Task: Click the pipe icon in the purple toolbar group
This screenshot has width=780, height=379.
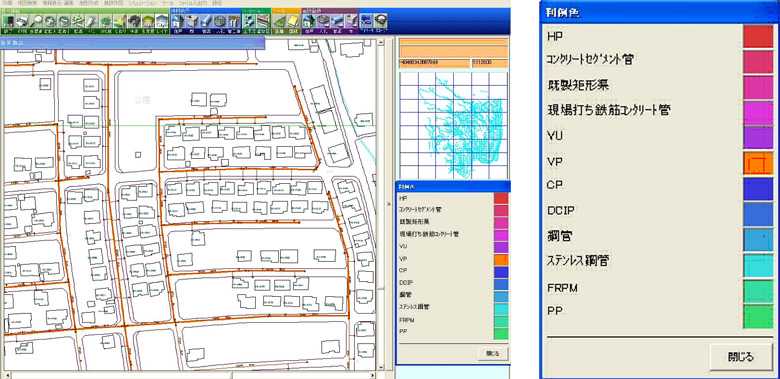Action: (x=337, y=20)
